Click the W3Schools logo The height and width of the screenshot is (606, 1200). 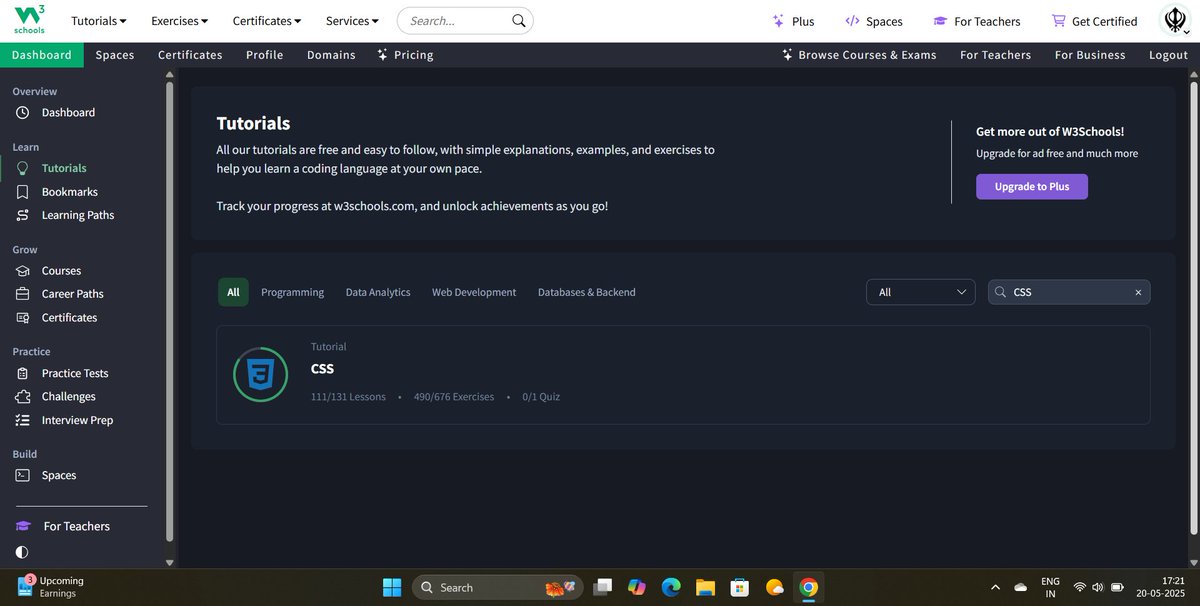click(x=29, y=20)
